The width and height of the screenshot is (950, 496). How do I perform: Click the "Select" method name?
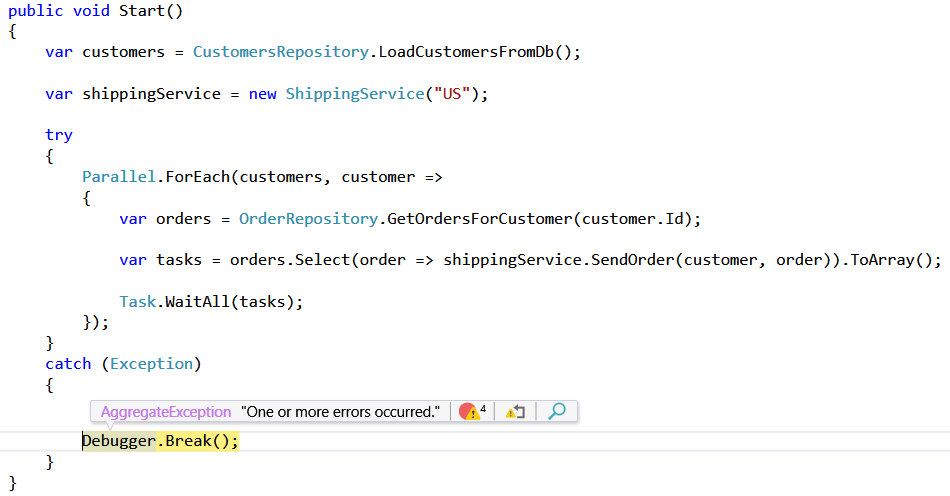coord(322,260)
